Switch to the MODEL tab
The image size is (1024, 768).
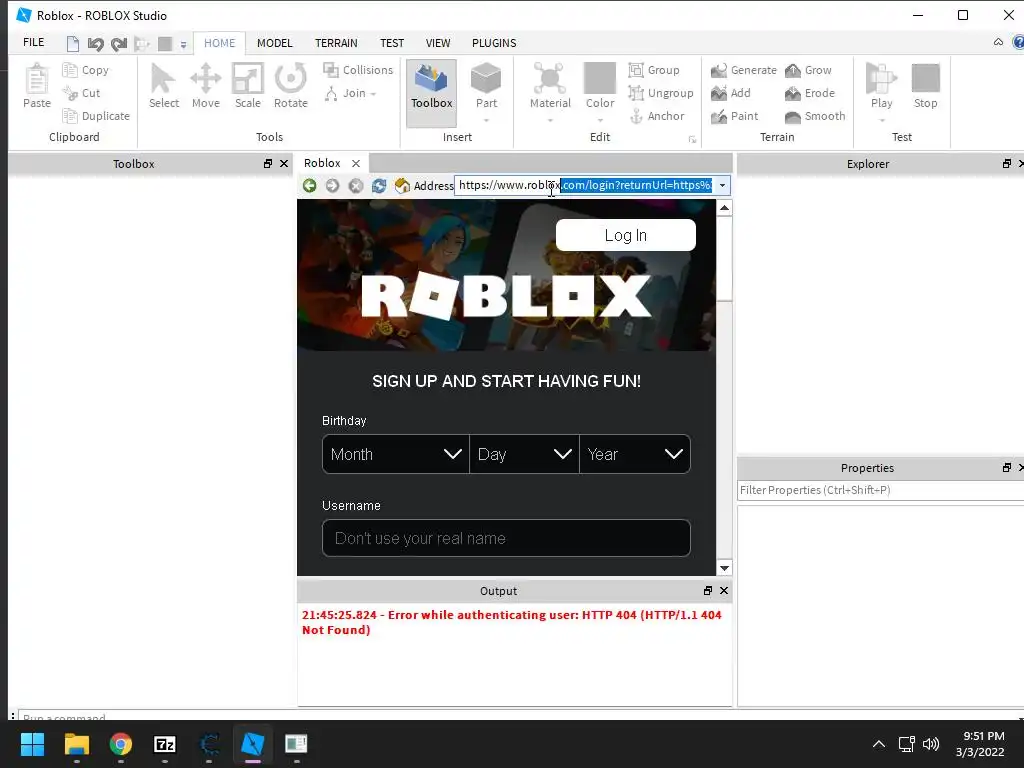[274, 43]
